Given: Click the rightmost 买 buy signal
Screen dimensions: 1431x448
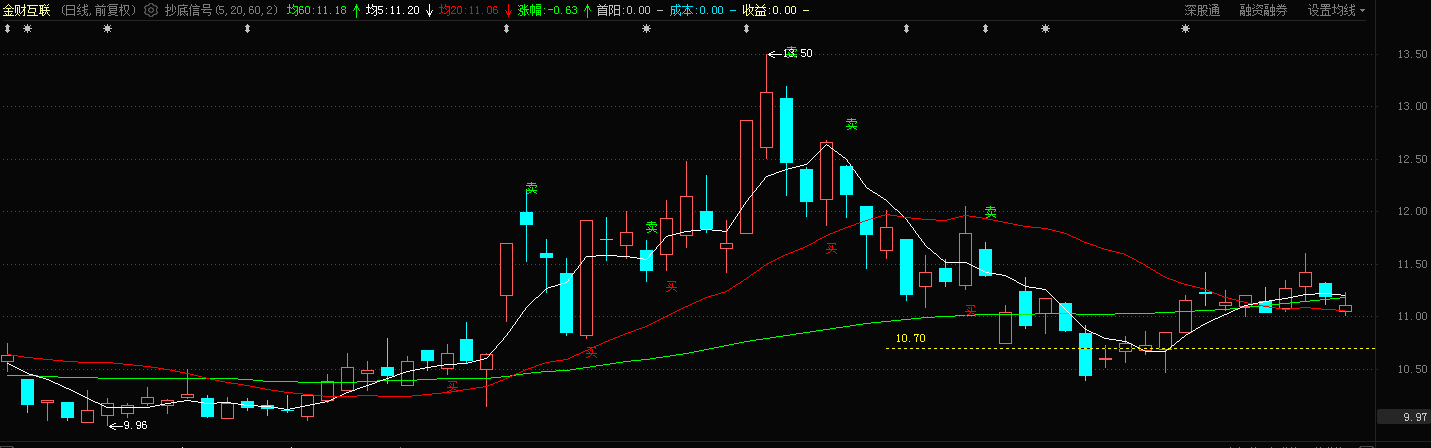Looking at the screenshot, I should click(970, 310).
